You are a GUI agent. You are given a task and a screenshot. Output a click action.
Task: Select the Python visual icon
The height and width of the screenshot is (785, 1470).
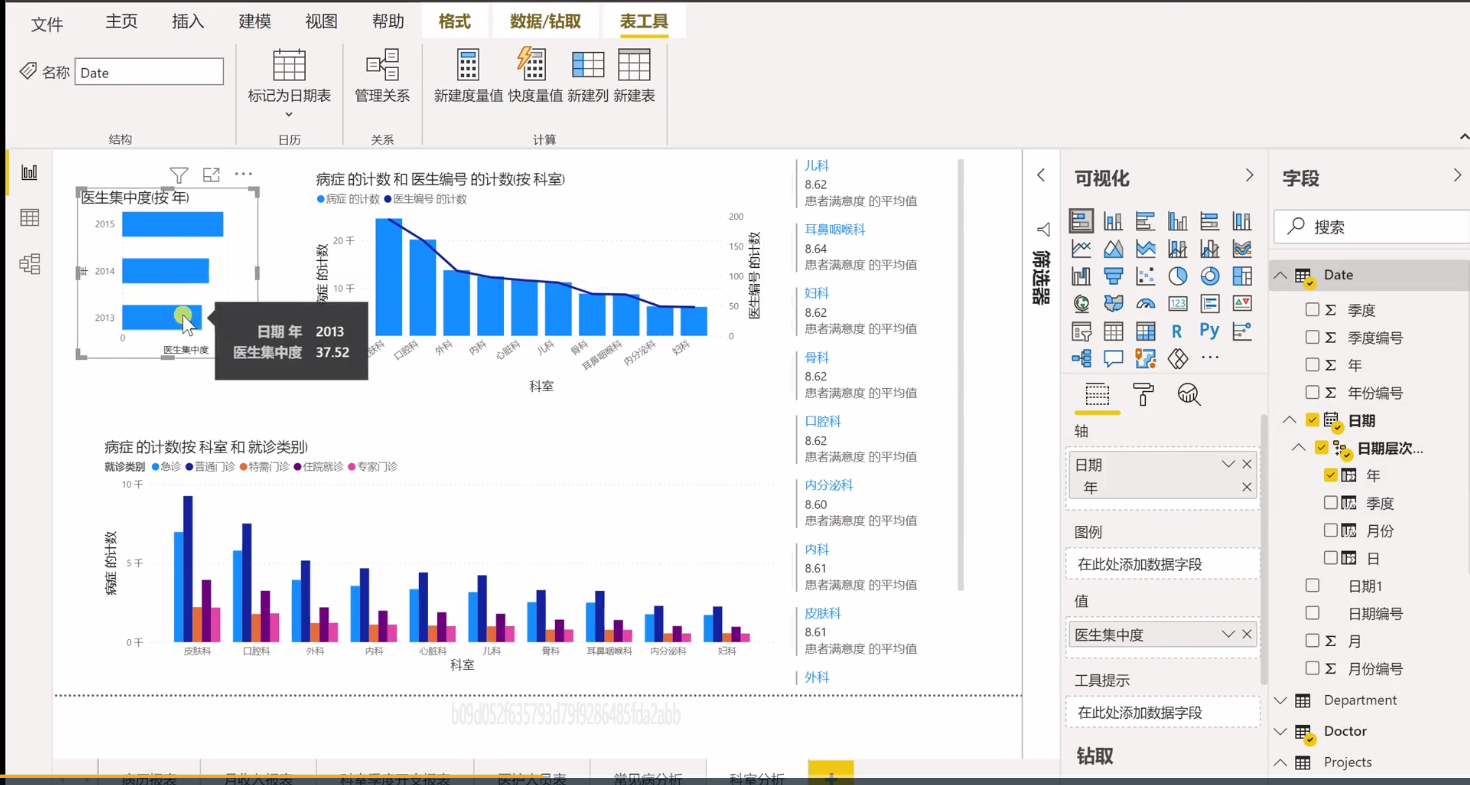pyautogui.click(x=1209, y=330)
